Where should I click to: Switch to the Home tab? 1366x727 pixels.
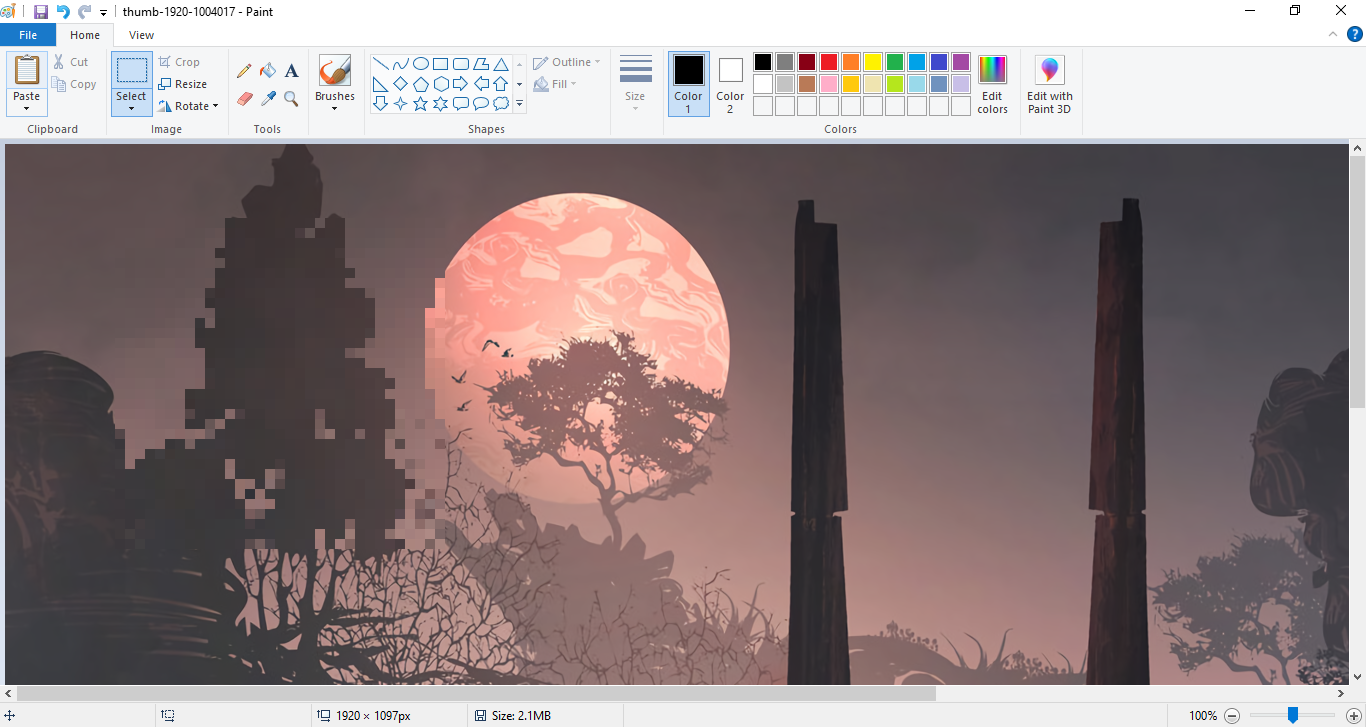coord(85,35)
